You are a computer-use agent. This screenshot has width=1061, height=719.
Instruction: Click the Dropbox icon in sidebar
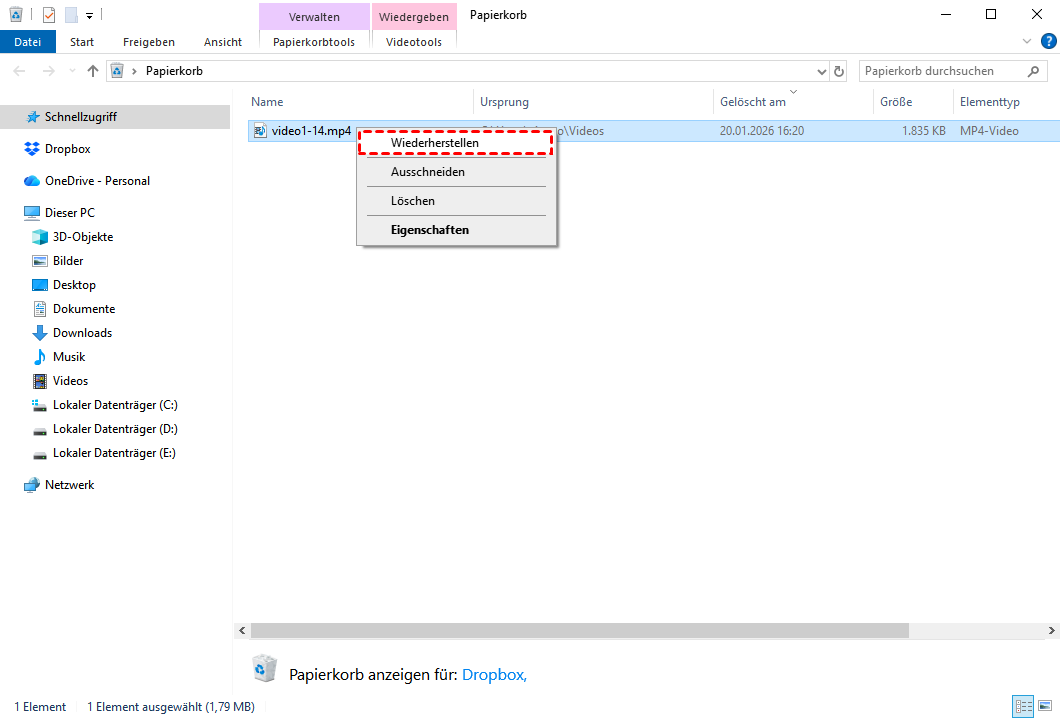[31, 149]
